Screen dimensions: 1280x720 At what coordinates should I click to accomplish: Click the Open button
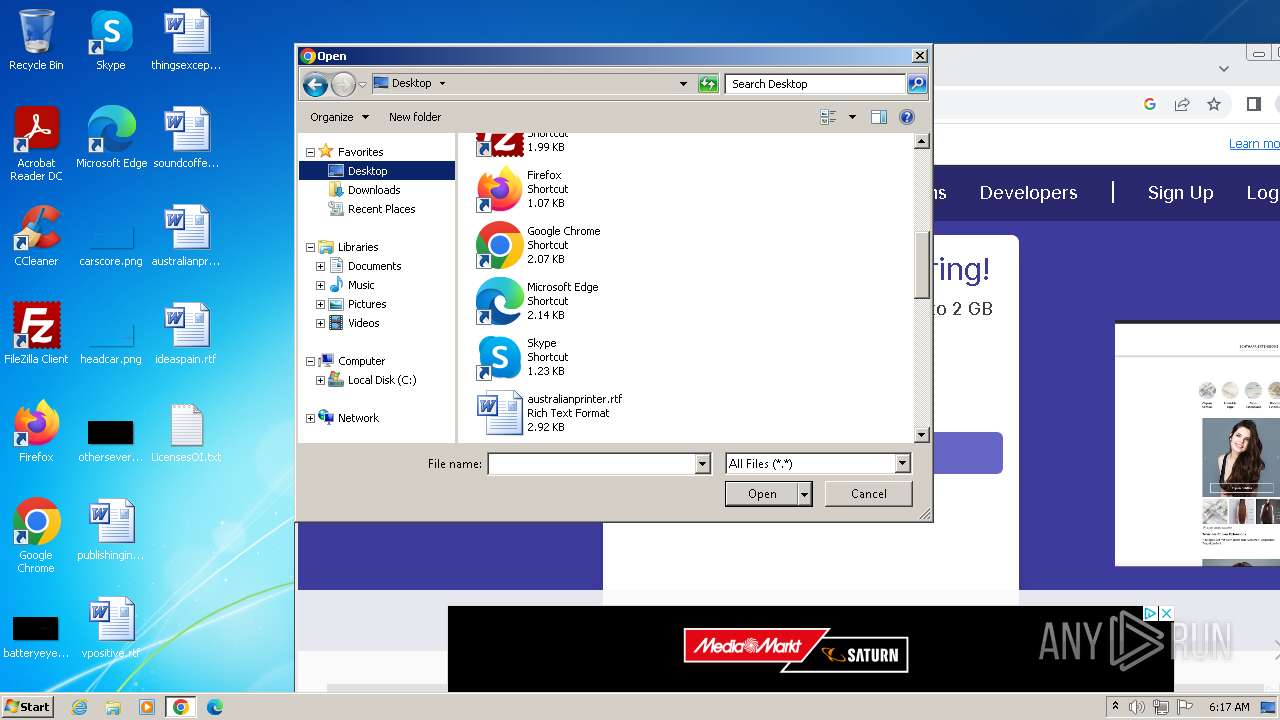tap(761, 494)
